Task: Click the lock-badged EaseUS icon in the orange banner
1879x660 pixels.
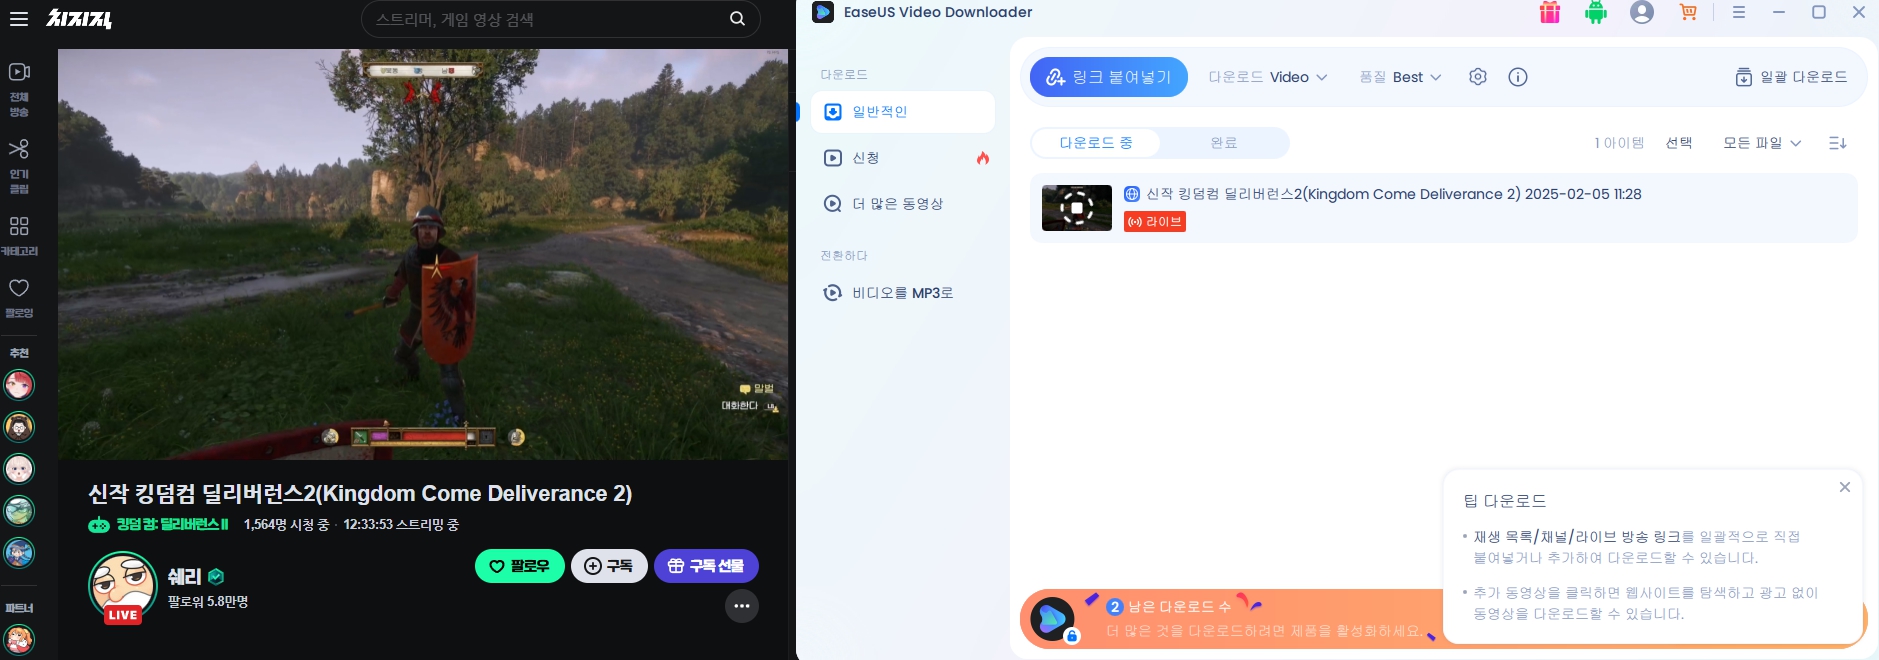Action: pos(1053,619)
